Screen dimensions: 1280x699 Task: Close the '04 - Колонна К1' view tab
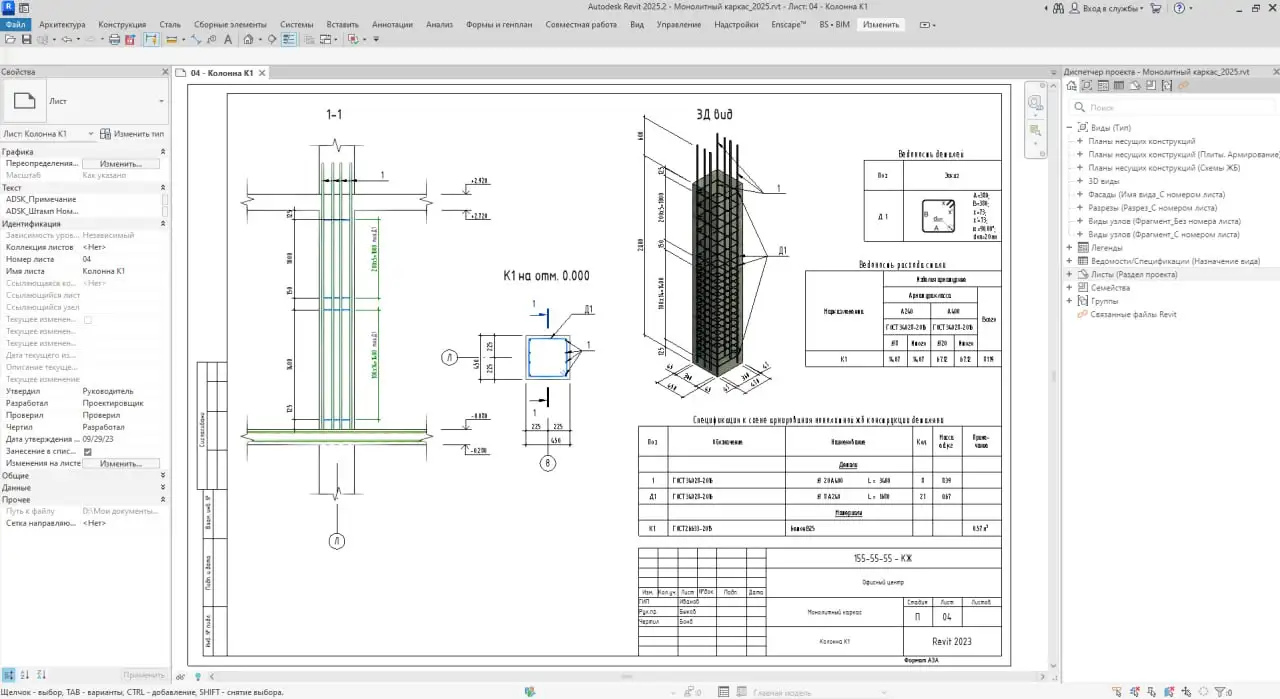pos(262,73)
